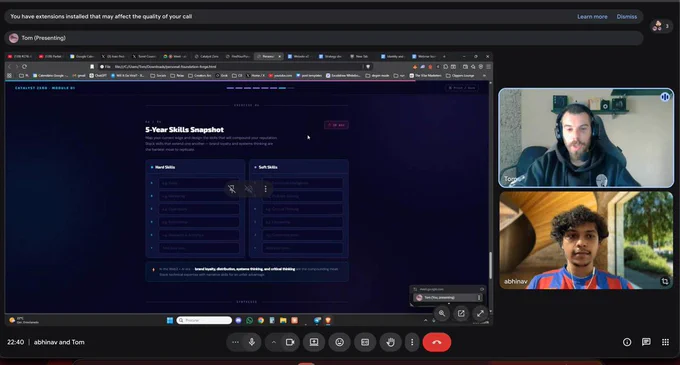Open presentation in a new window icon
This screenshot has width=680, height=365.
[x=461, y=313]
